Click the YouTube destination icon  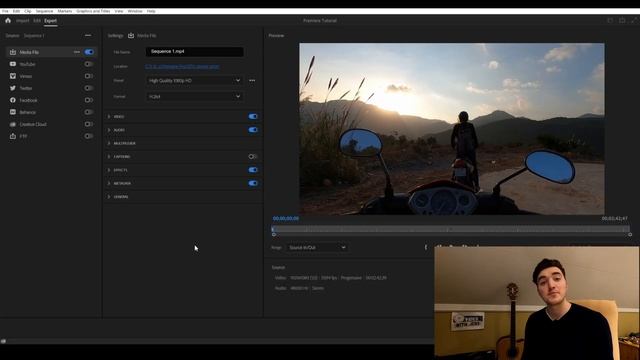(x=13, y=64)
